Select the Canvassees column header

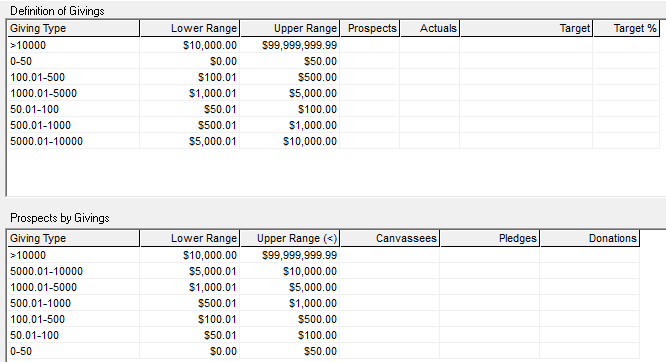[390, 238]
